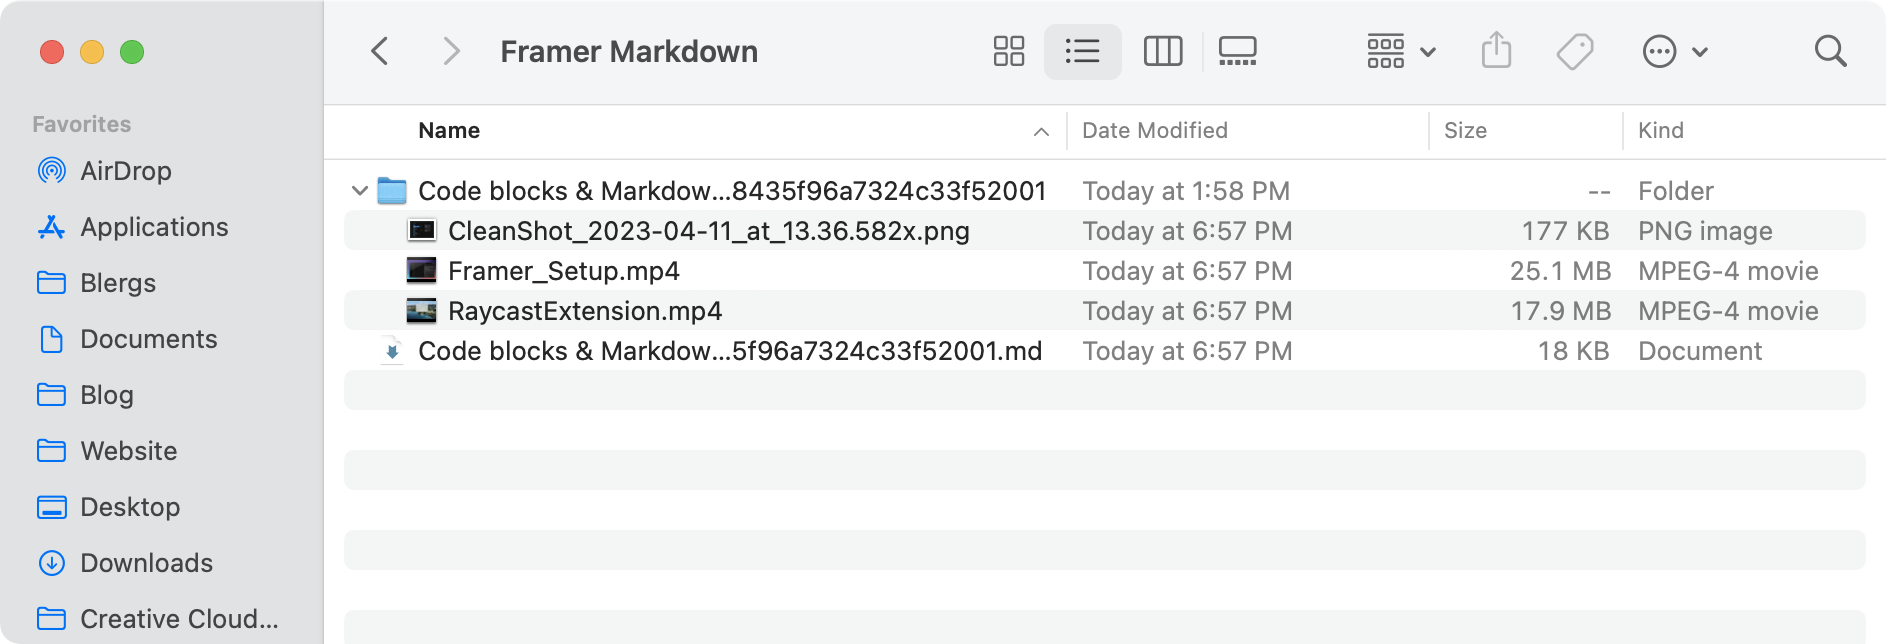Go back using the left chevron
Viewport: 1886px width, 644px height.
(380, 51)
